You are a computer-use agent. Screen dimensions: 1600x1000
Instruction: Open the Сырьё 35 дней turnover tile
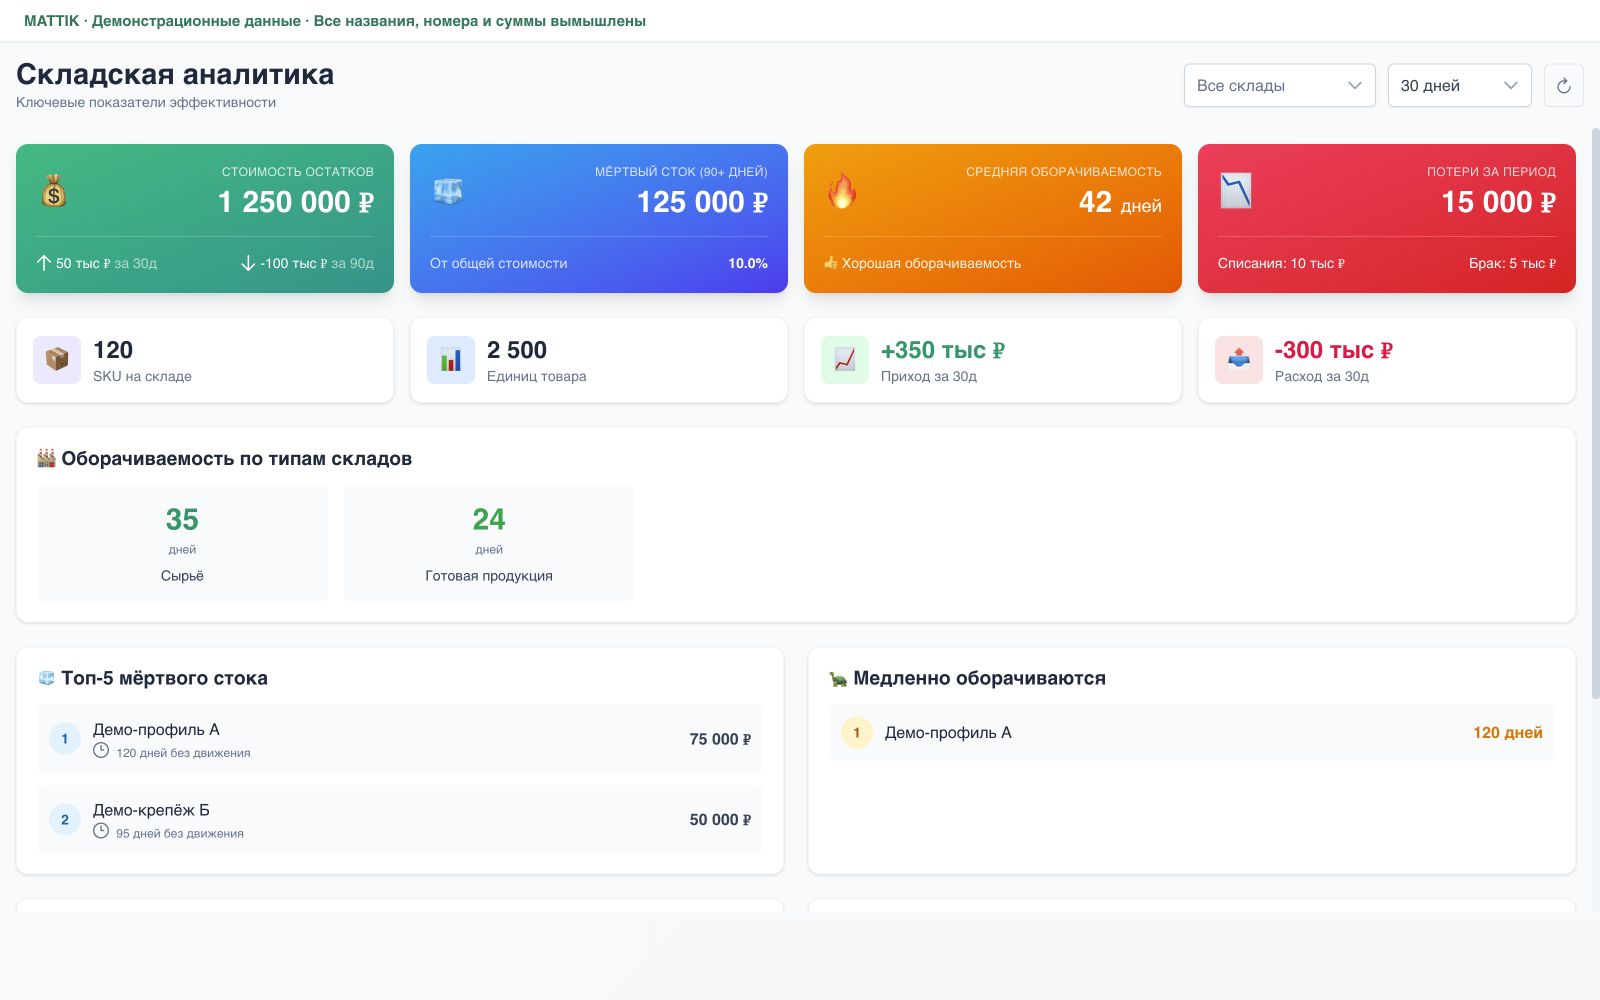pyautogui.click(x=182, y=544)
